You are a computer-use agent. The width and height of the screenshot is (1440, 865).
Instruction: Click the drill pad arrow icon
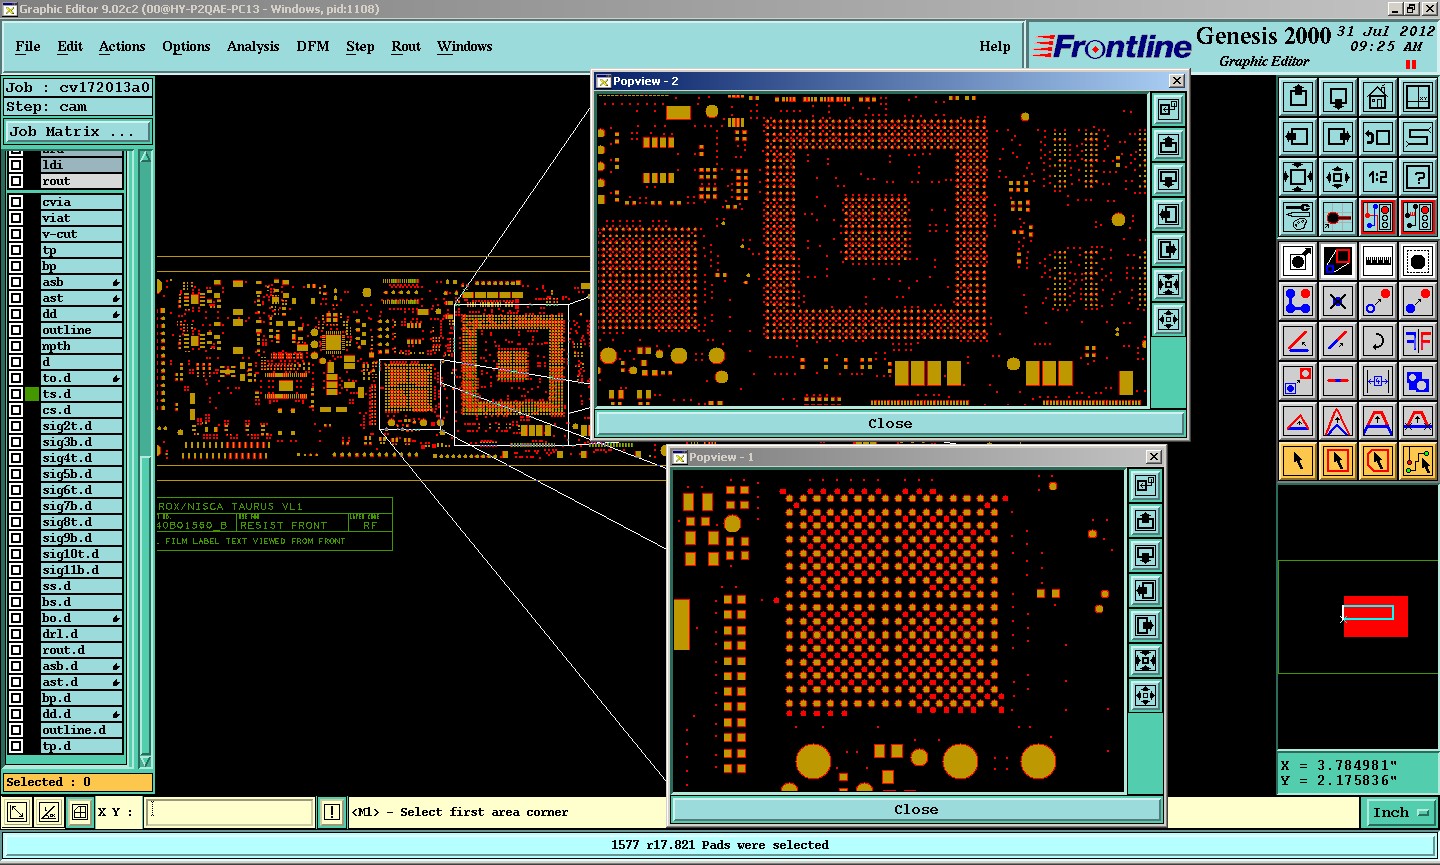[1298, 261]
